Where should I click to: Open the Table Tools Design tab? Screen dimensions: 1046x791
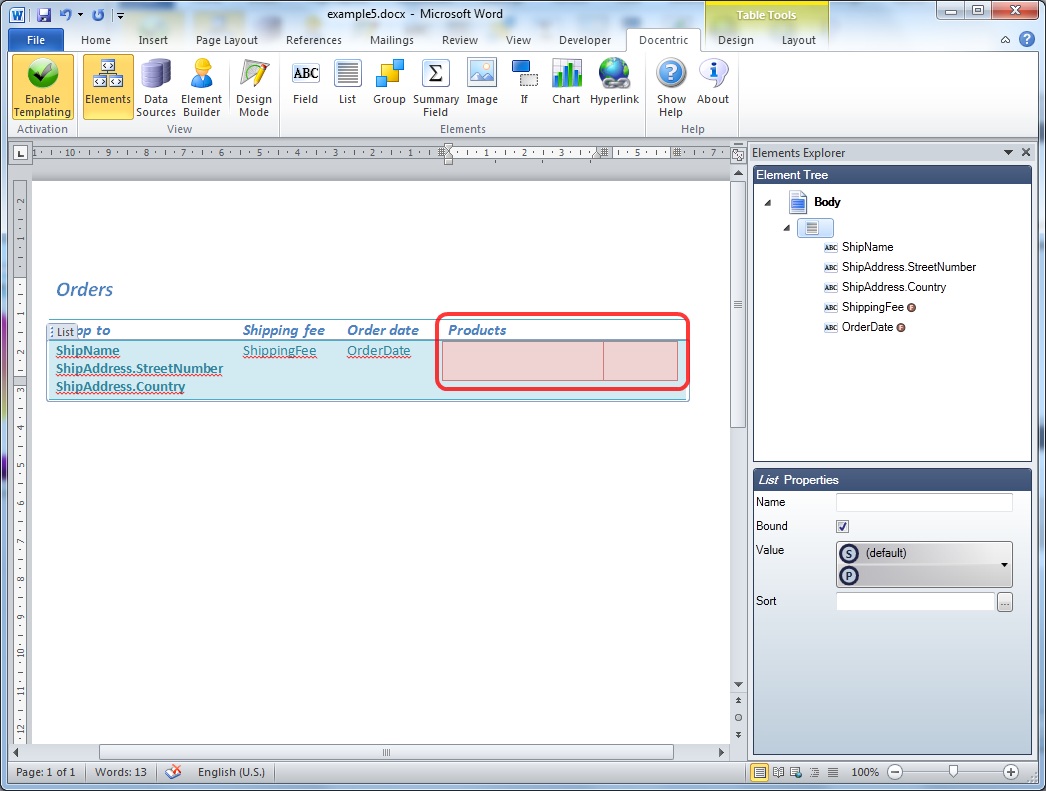pyautogui.click(x=735, y=40)
